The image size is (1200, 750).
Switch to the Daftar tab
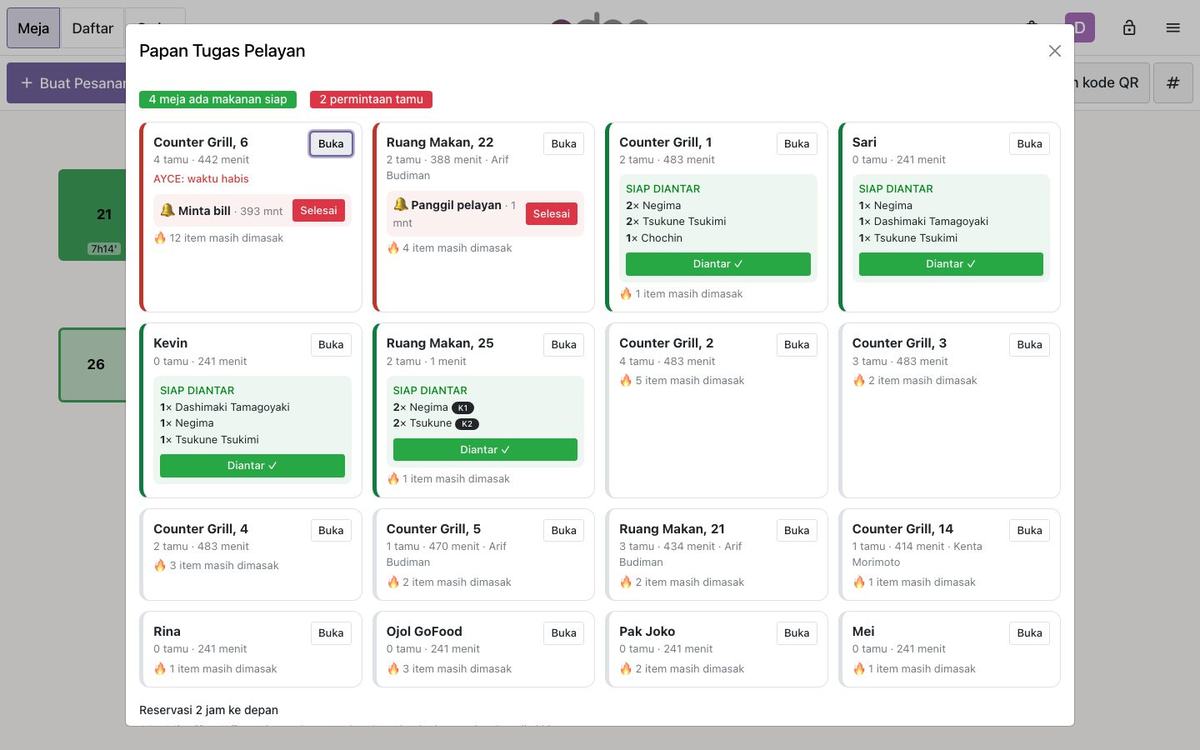92,28
